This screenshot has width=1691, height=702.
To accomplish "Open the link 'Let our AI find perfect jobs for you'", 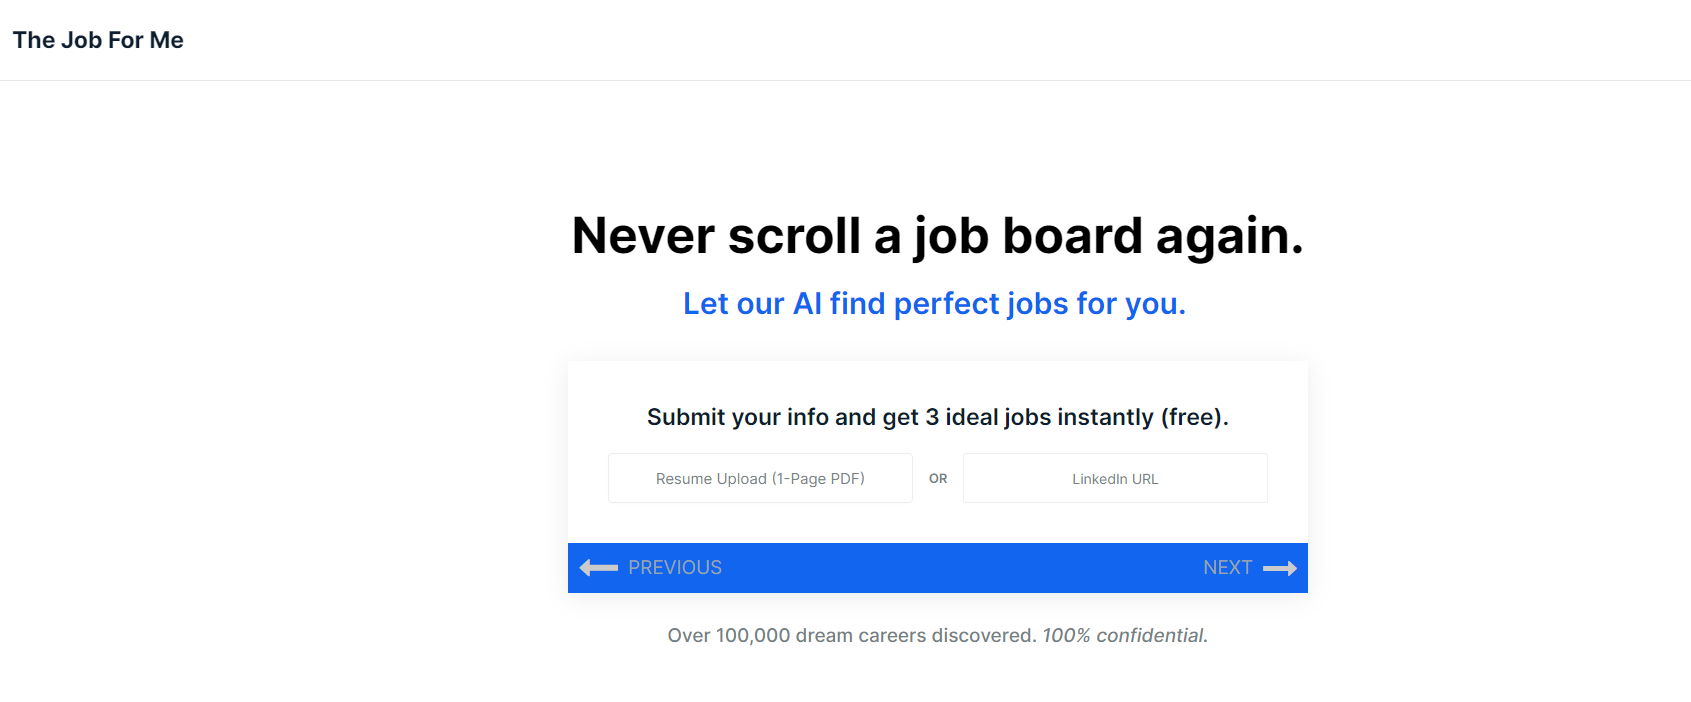I will [x=933, y=303].
